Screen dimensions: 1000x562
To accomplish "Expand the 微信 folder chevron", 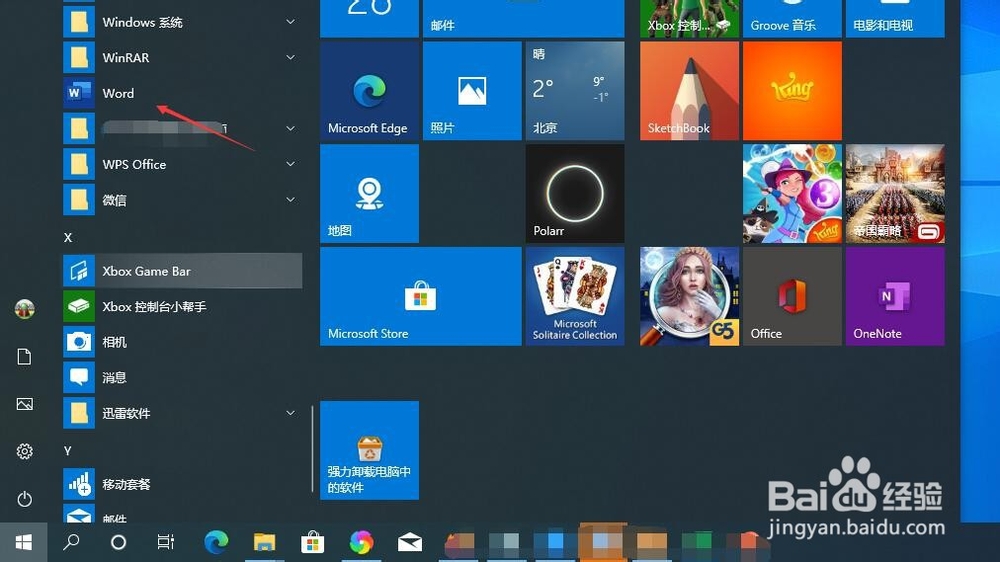I will tap(290, 200).
